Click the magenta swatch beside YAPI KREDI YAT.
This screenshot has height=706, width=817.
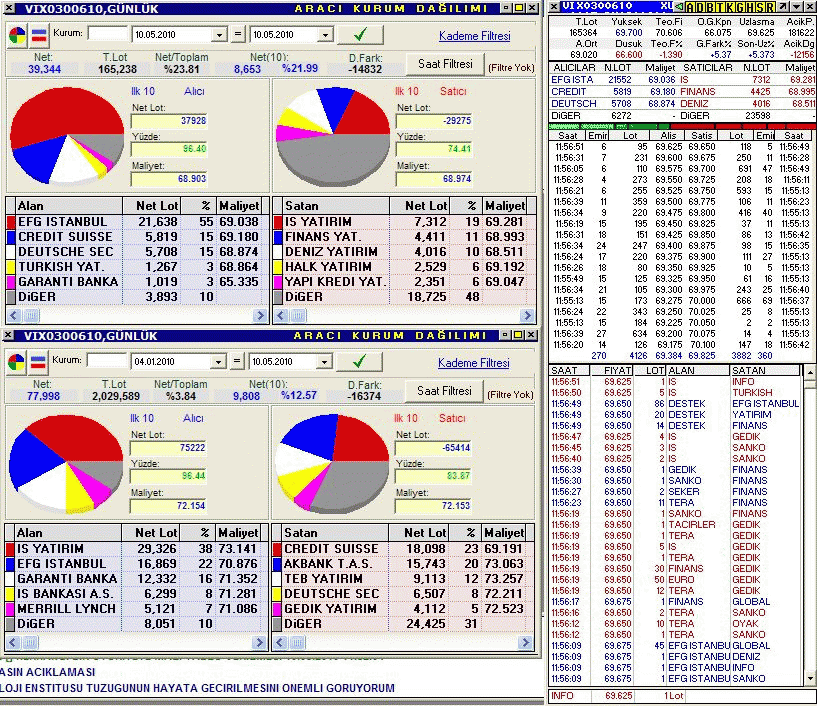coord(278,282)
